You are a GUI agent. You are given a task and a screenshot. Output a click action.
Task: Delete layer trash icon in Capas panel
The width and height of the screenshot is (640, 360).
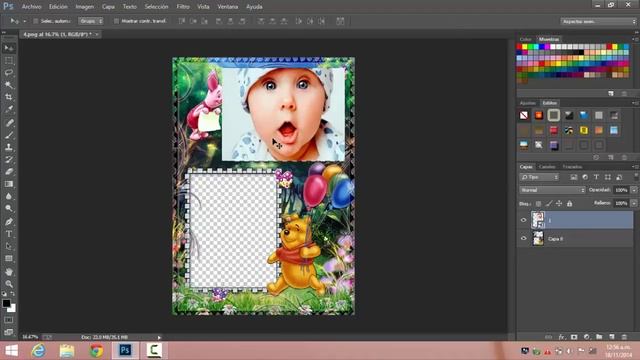(624, 337)
